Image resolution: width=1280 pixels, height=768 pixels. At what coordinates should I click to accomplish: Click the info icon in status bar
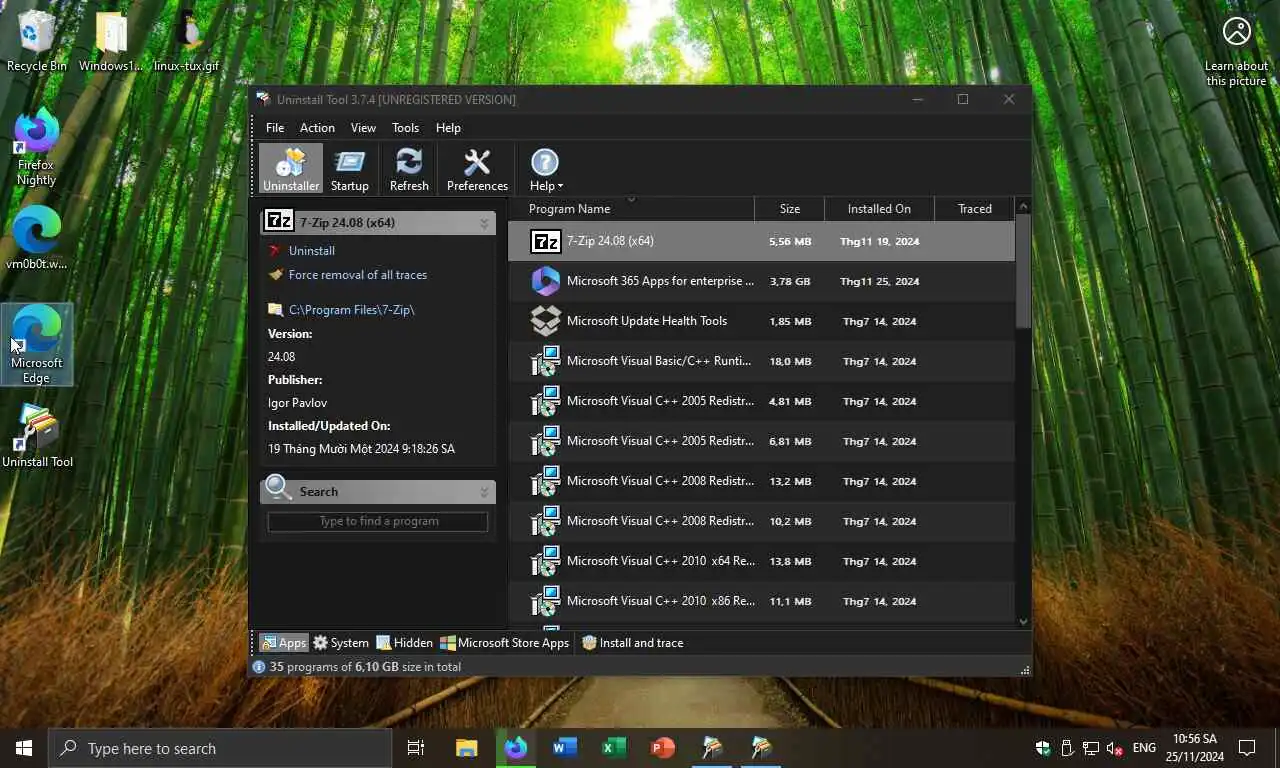pos(259,667)
